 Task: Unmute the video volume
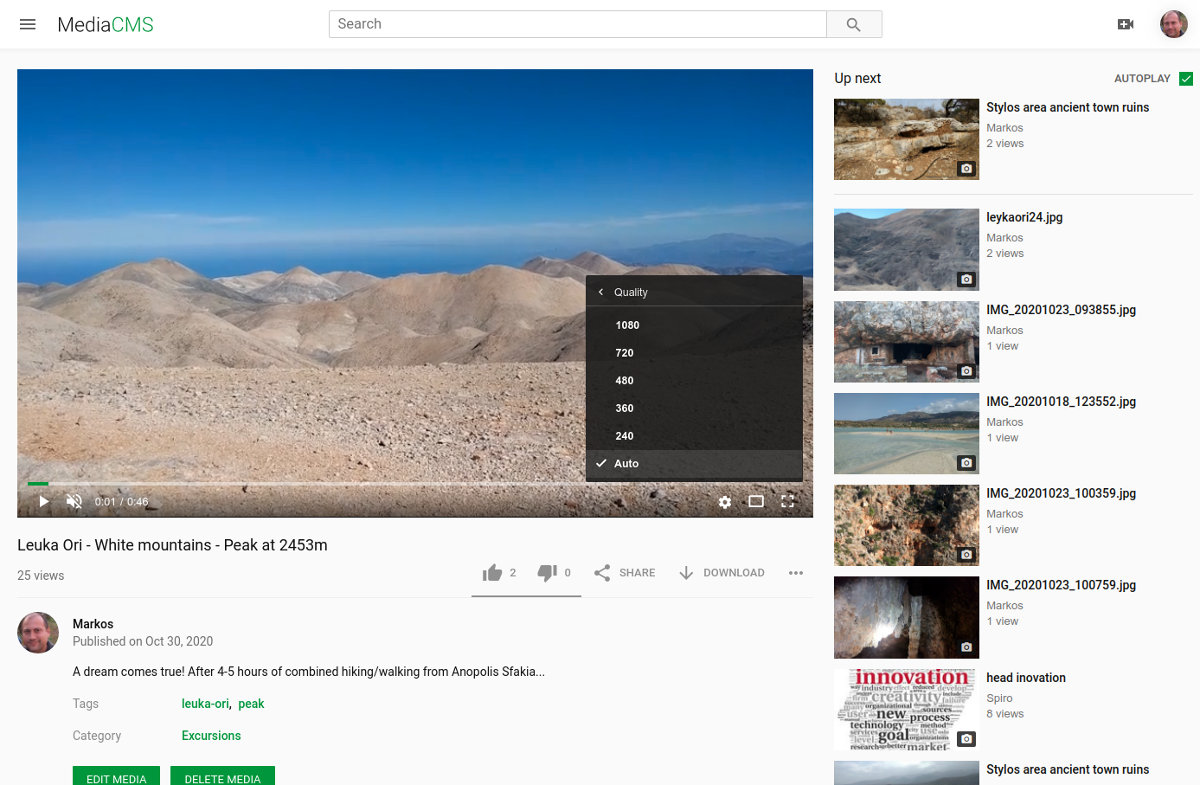(x=74, y=501)
